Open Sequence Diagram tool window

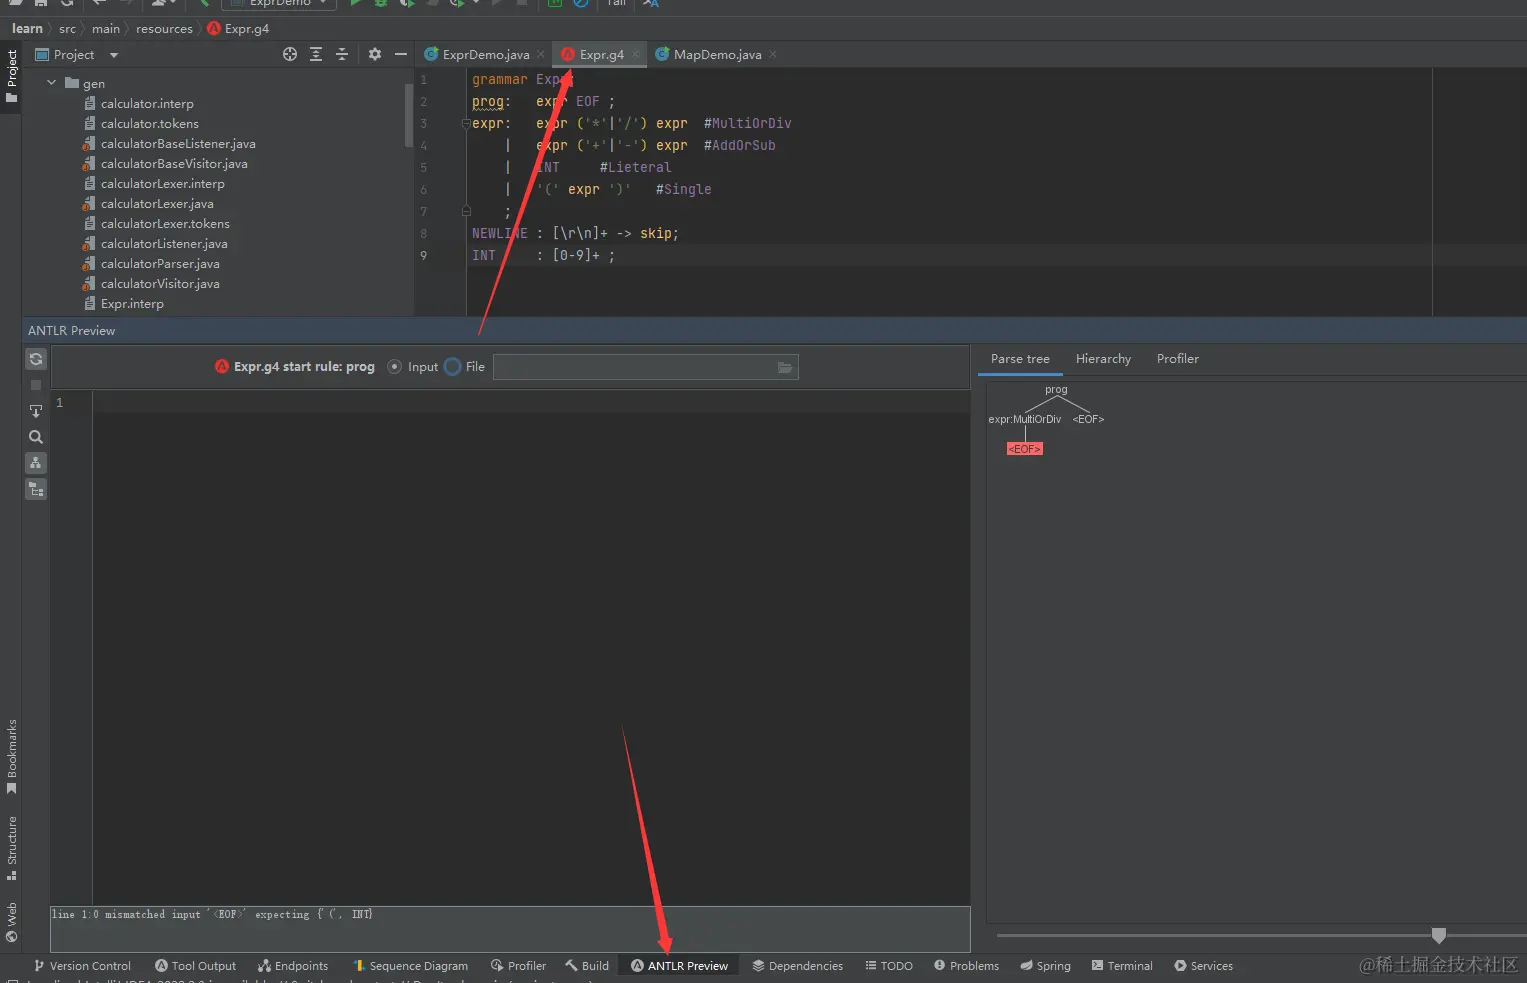410,965
